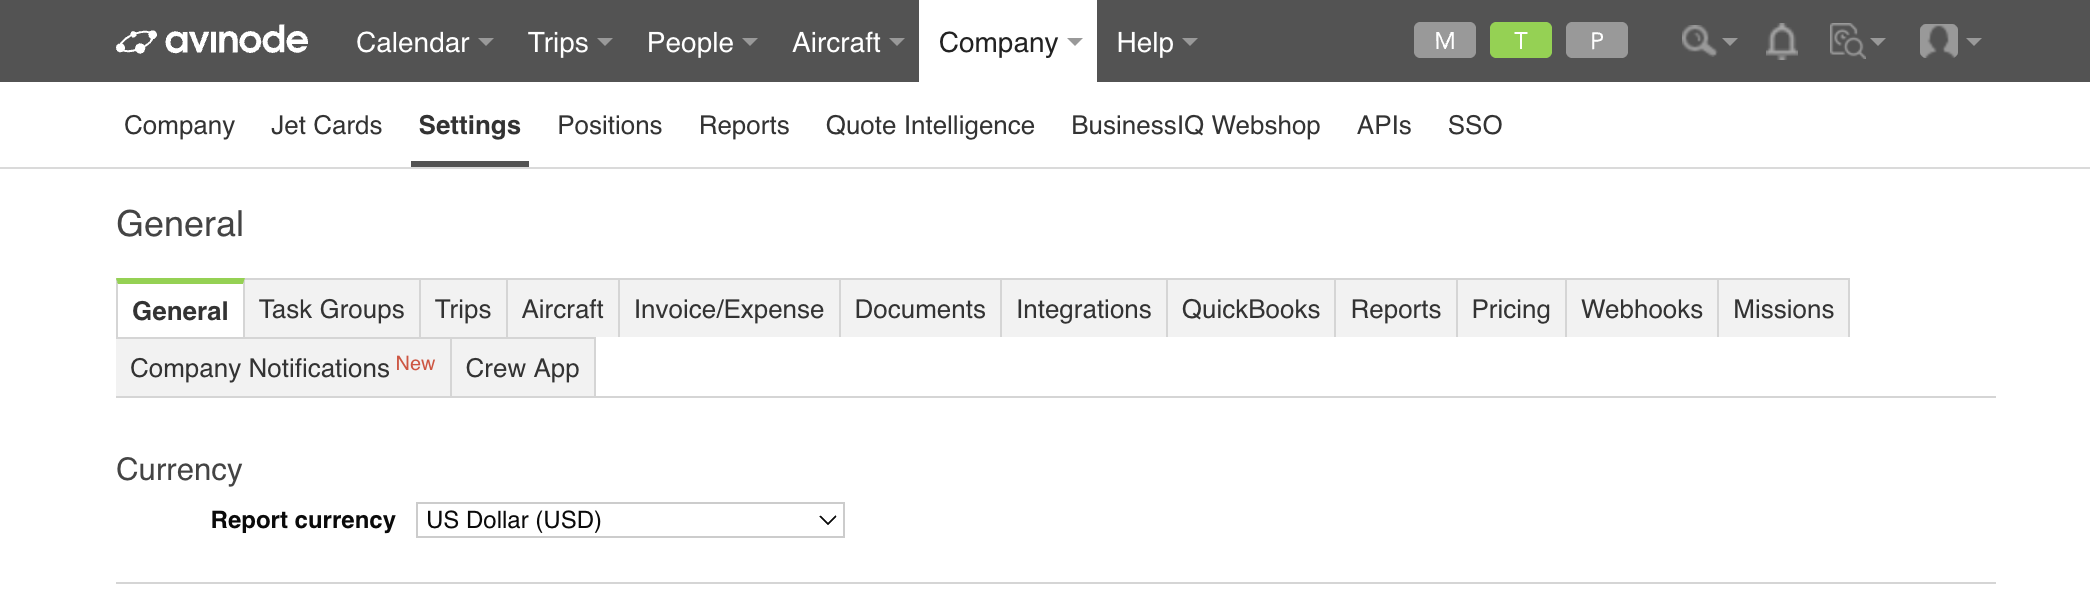Switch to the Task Groups tab

(331, 309)
